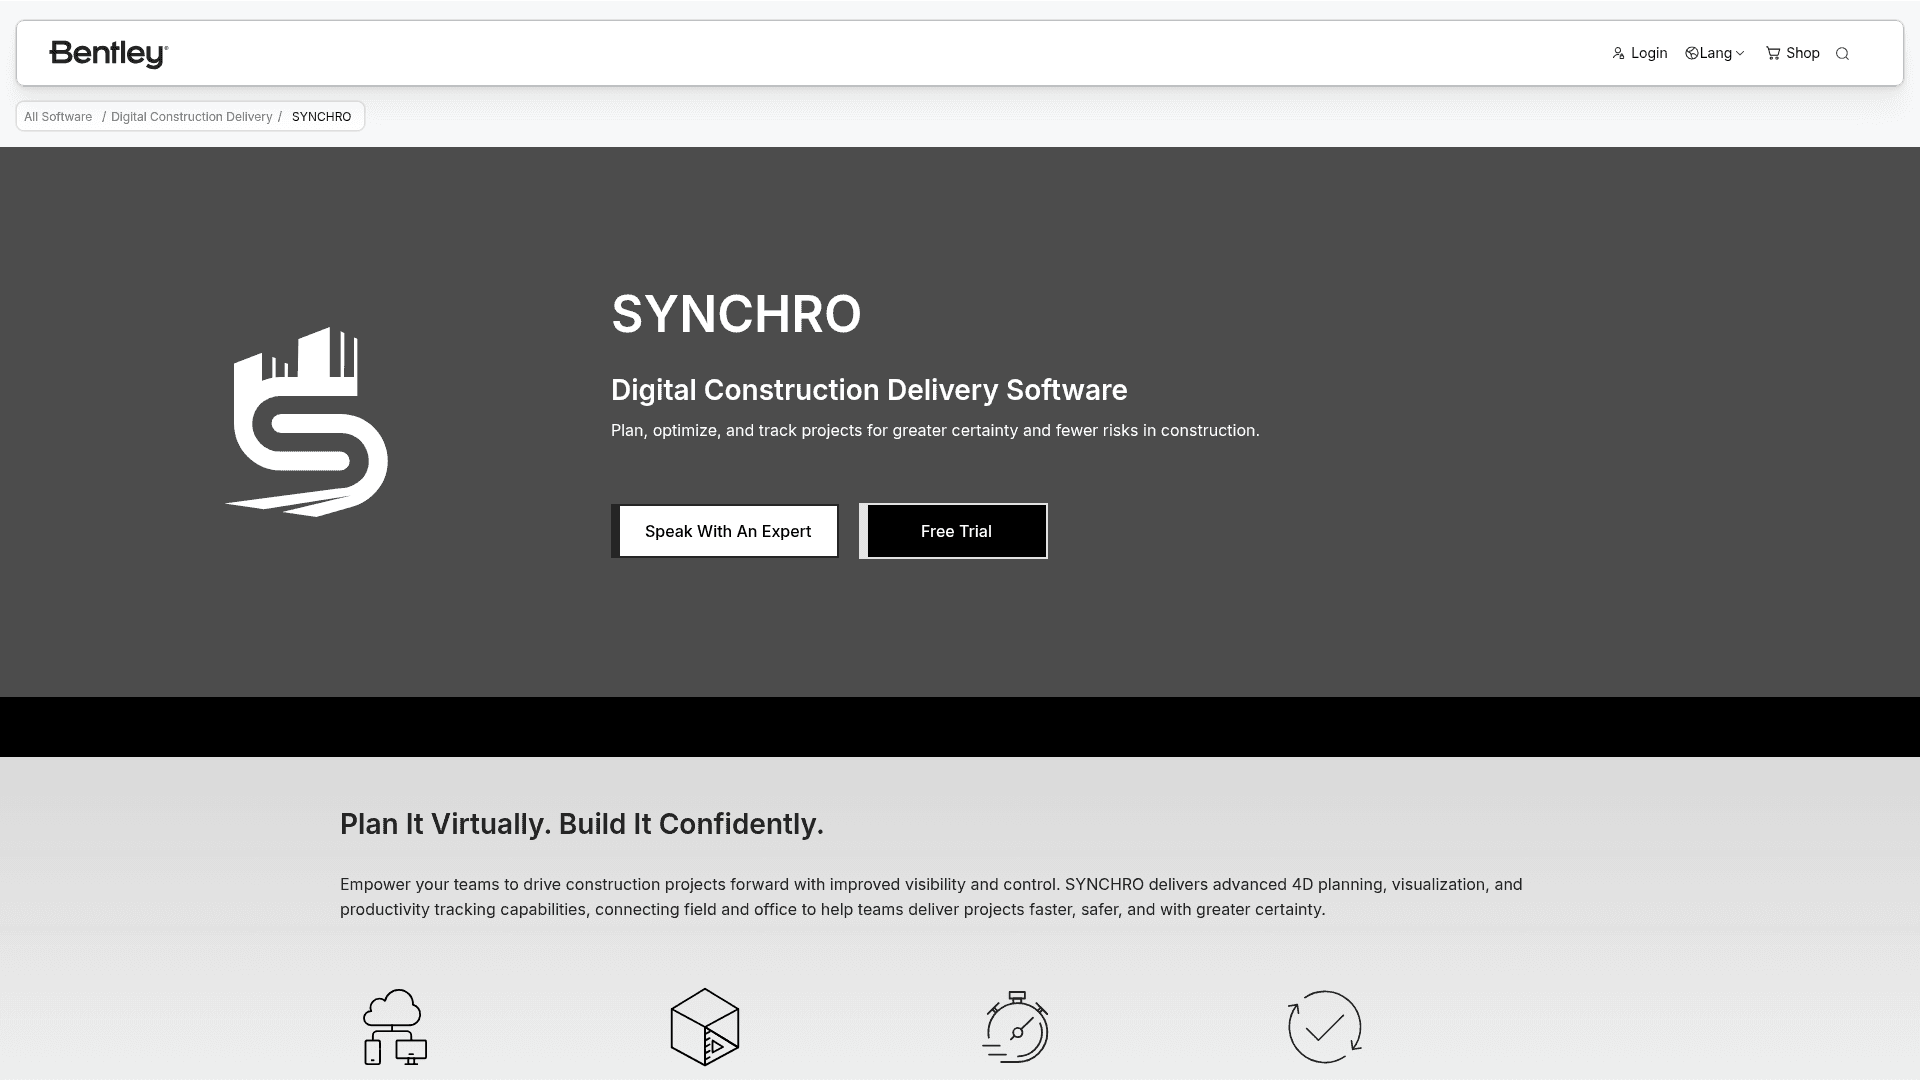Click the Shop cart link
The width and height of the screenshot is (1920, 1080).
[1792, 54]
